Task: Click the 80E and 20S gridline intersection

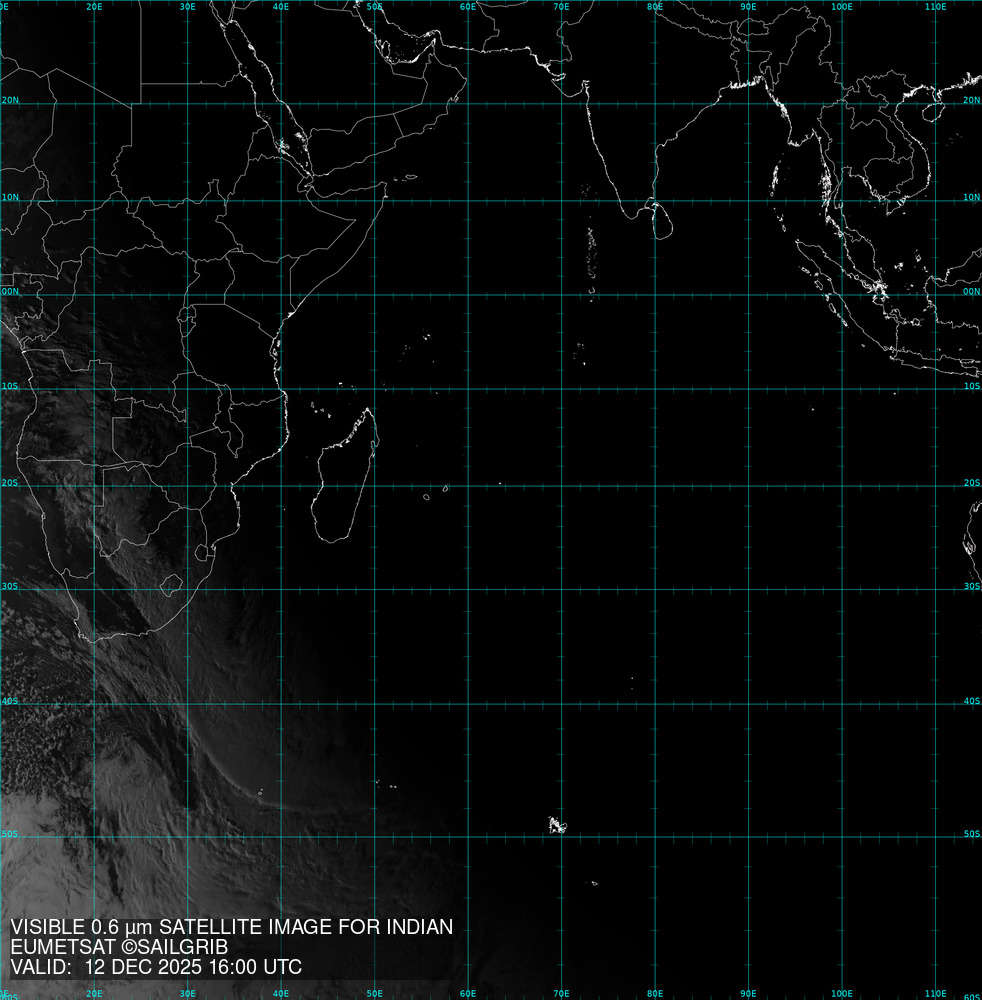Action: (655, 487)
